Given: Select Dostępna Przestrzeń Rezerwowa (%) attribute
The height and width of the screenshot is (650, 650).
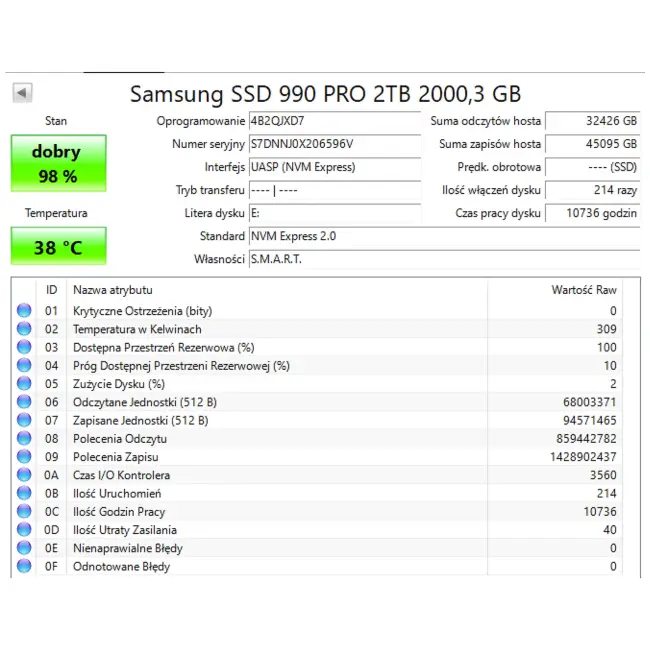Looking at the screenshot, I should coord(164,347).
